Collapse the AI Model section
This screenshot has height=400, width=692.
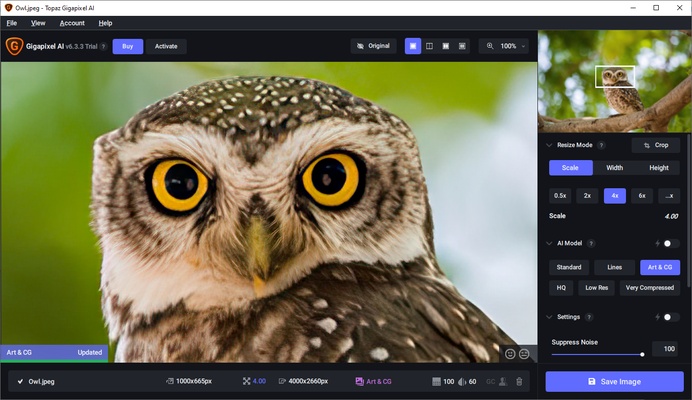549,243
